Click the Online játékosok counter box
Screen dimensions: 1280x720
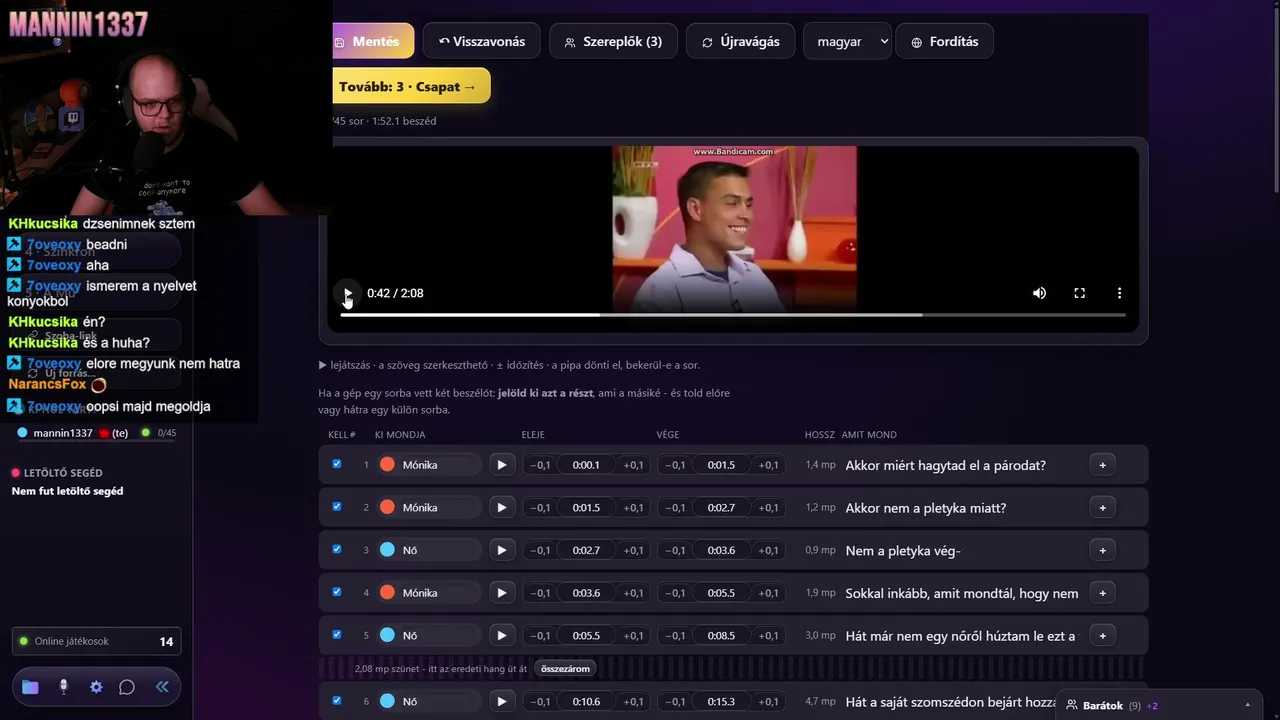coord(97,641)
